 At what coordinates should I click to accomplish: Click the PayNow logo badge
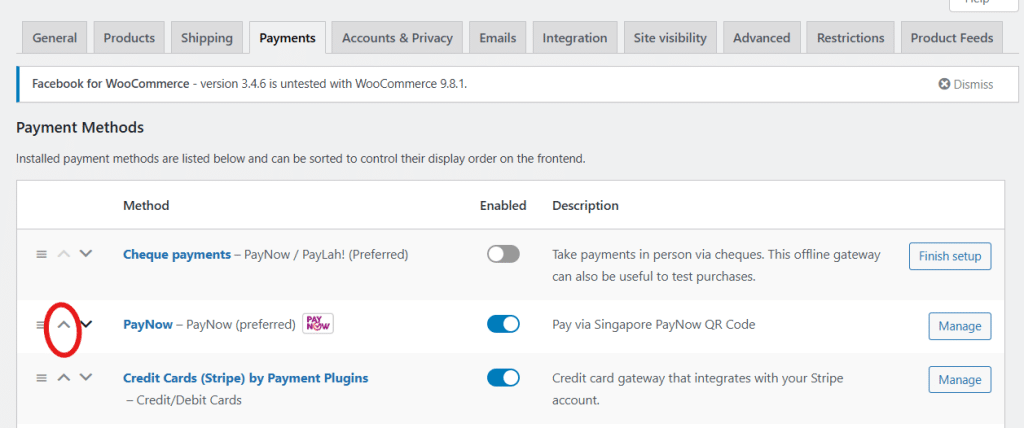[x=318, y=324]
